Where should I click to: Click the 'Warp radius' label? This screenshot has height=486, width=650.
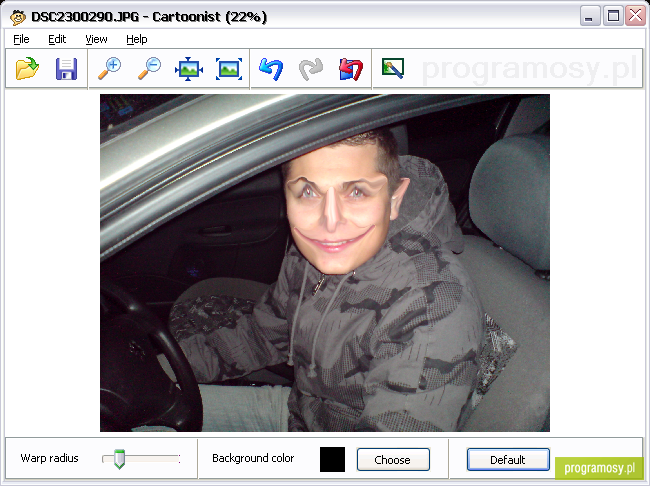coord(49,458)
